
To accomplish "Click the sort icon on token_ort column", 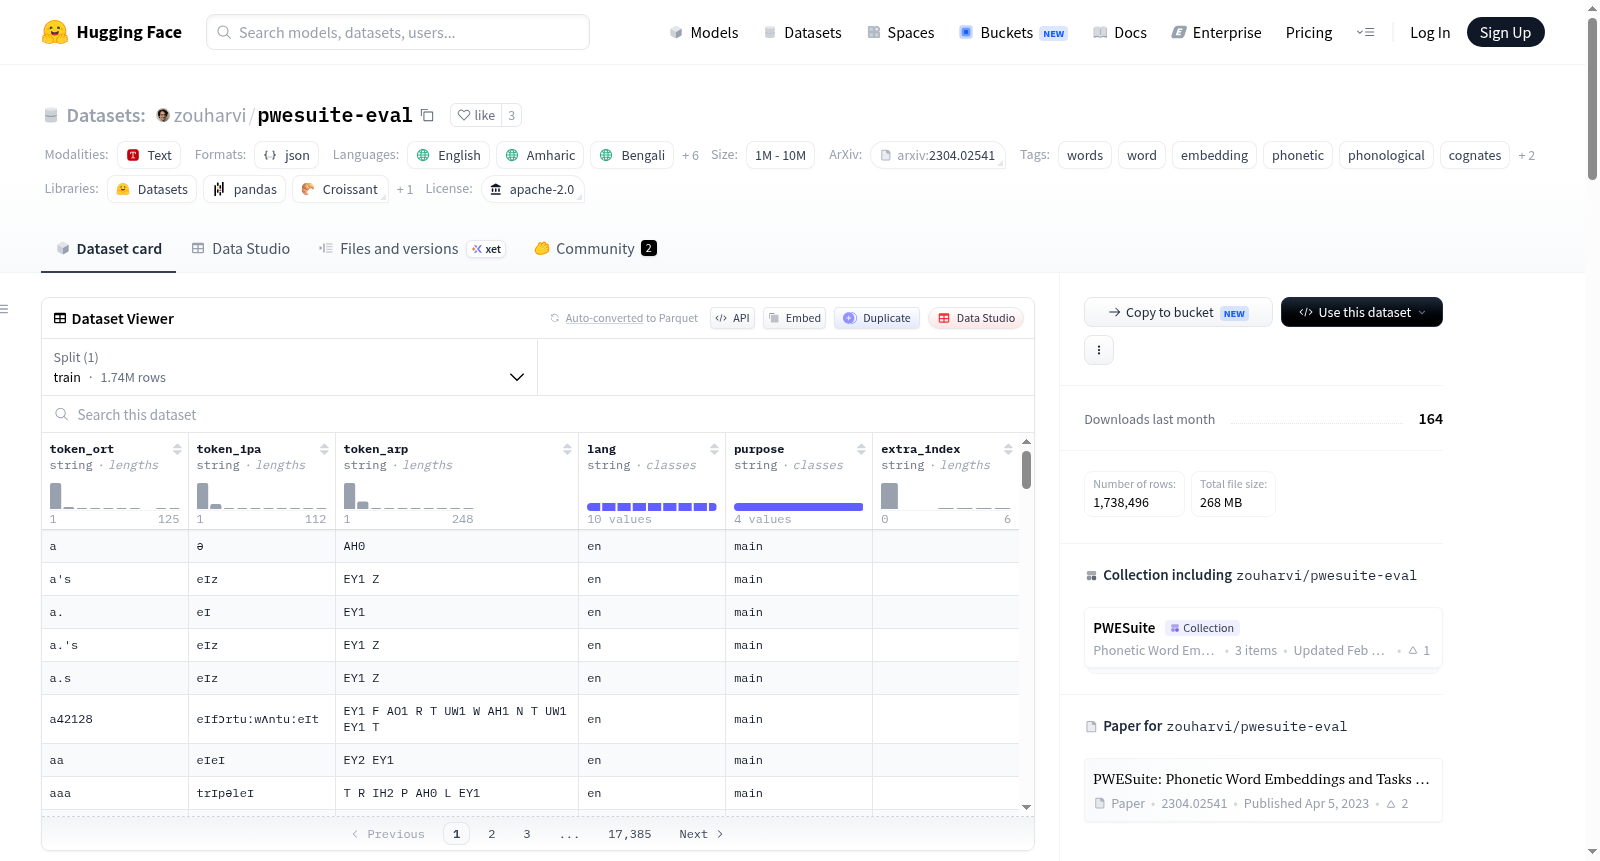I will [x=177, y=449].
